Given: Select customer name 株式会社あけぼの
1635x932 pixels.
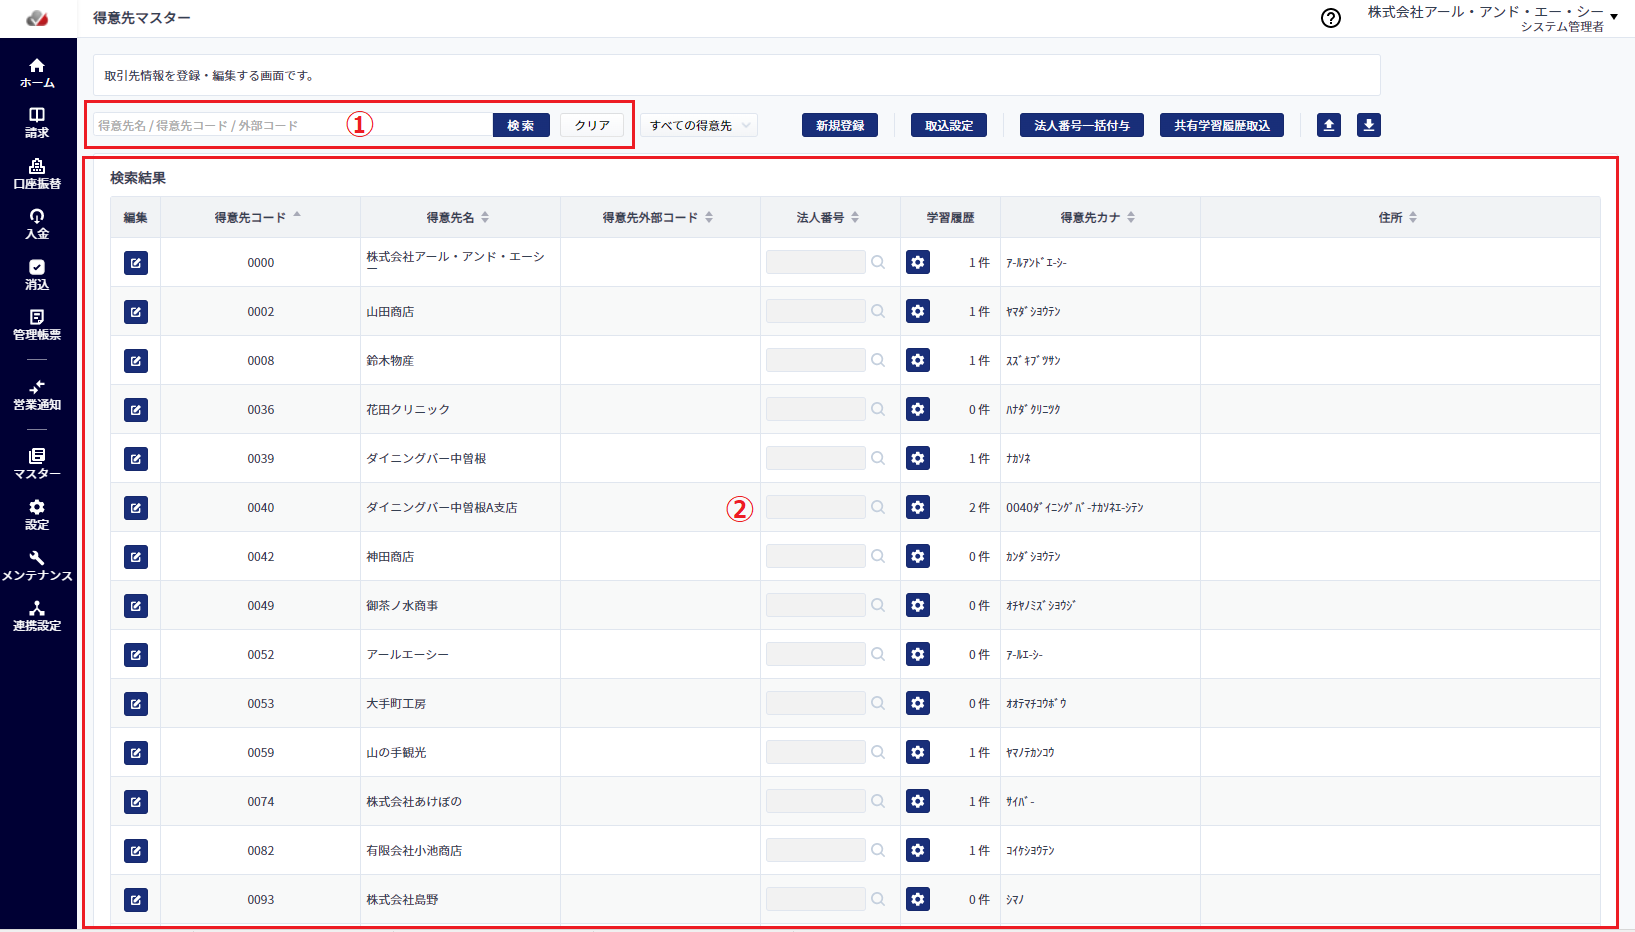Looking at the screenshot, I should click(414, 802).
